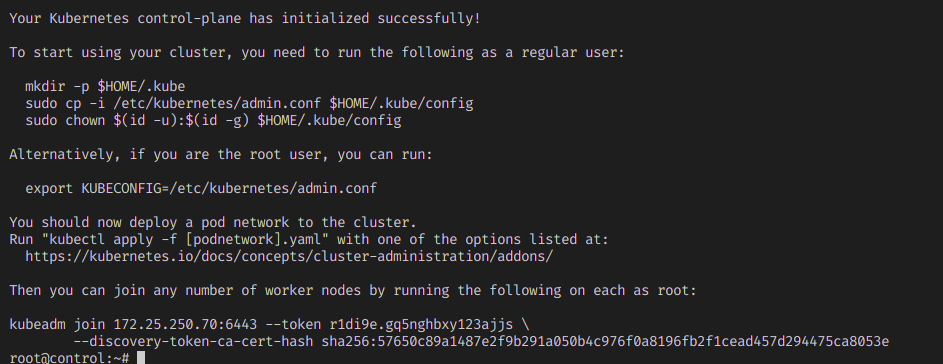Click the root@control:~# prompt text
The image size is (943, 364).
point(69,359)
